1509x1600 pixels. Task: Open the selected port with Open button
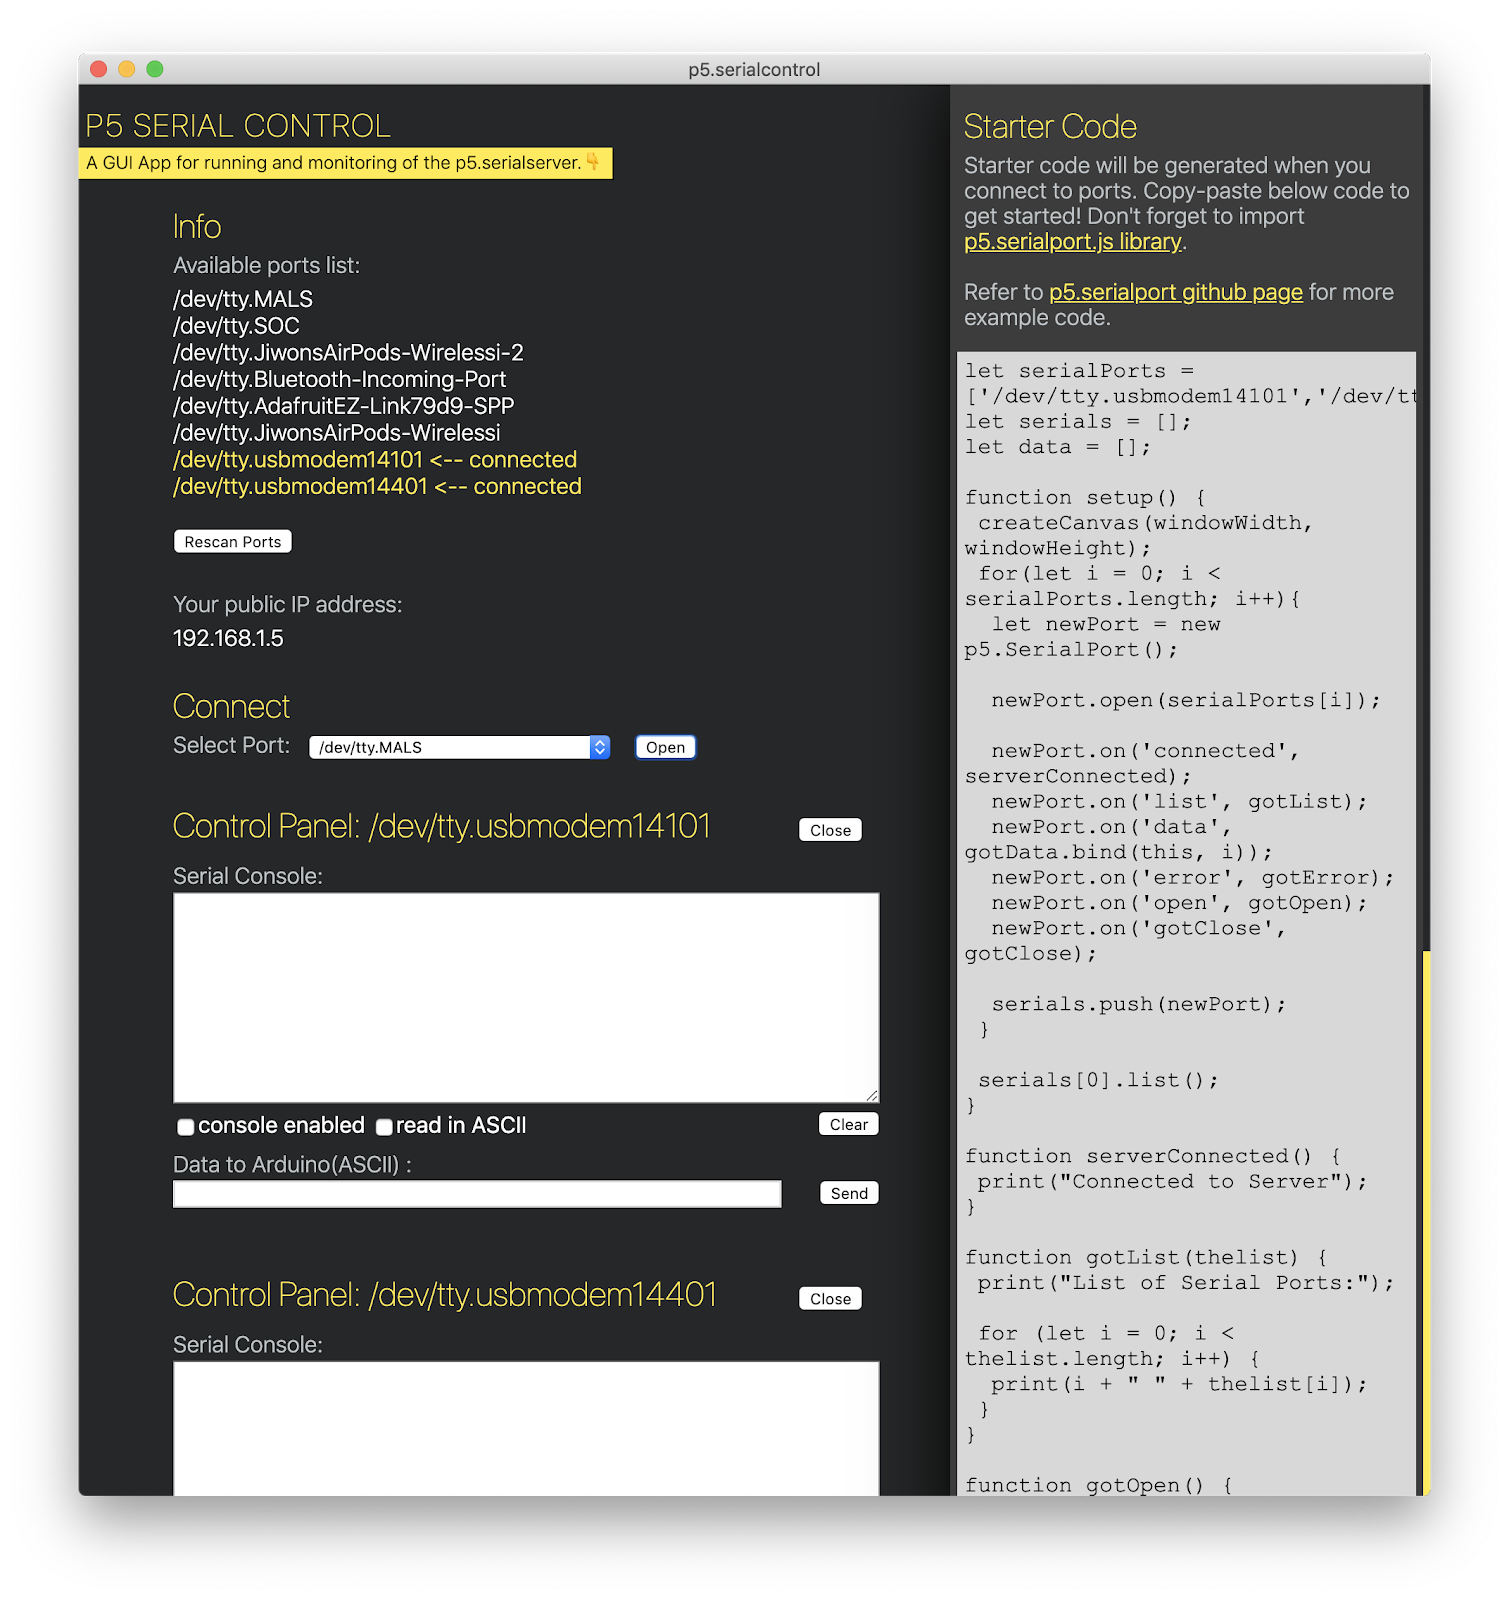click(x=665, y=747)
